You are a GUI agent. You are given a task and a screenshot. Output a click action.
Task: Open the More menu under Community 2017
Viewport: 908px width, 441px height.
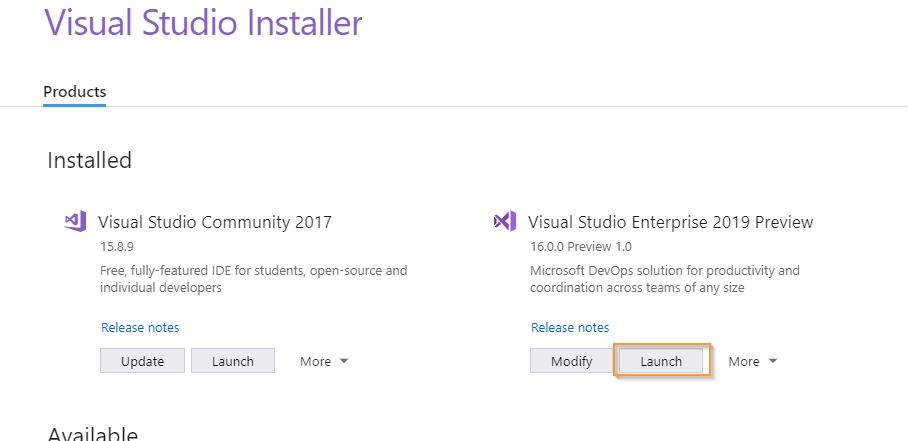pos(324,361)
